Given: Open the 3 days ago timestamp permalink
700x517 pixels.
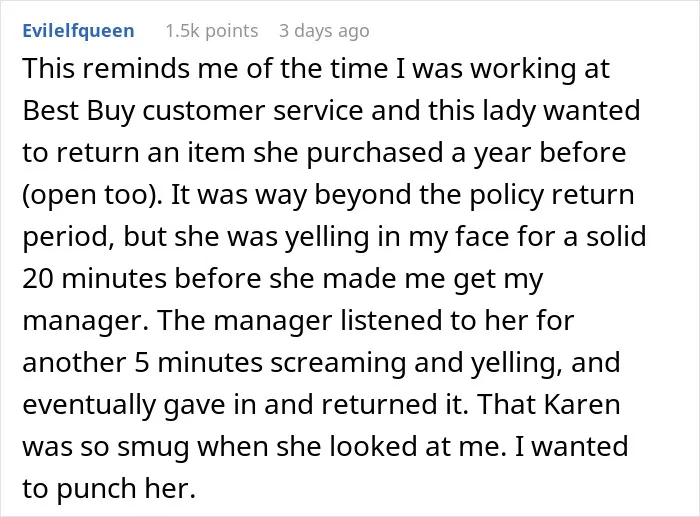Looking at the screenshot, I should tap(324, 31).
